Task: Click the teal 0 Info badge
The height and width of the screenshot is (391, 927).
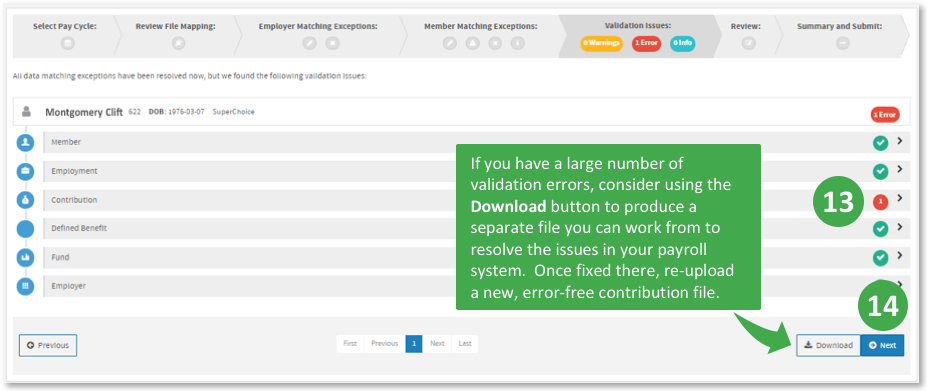Action: (x=682, y=43)
